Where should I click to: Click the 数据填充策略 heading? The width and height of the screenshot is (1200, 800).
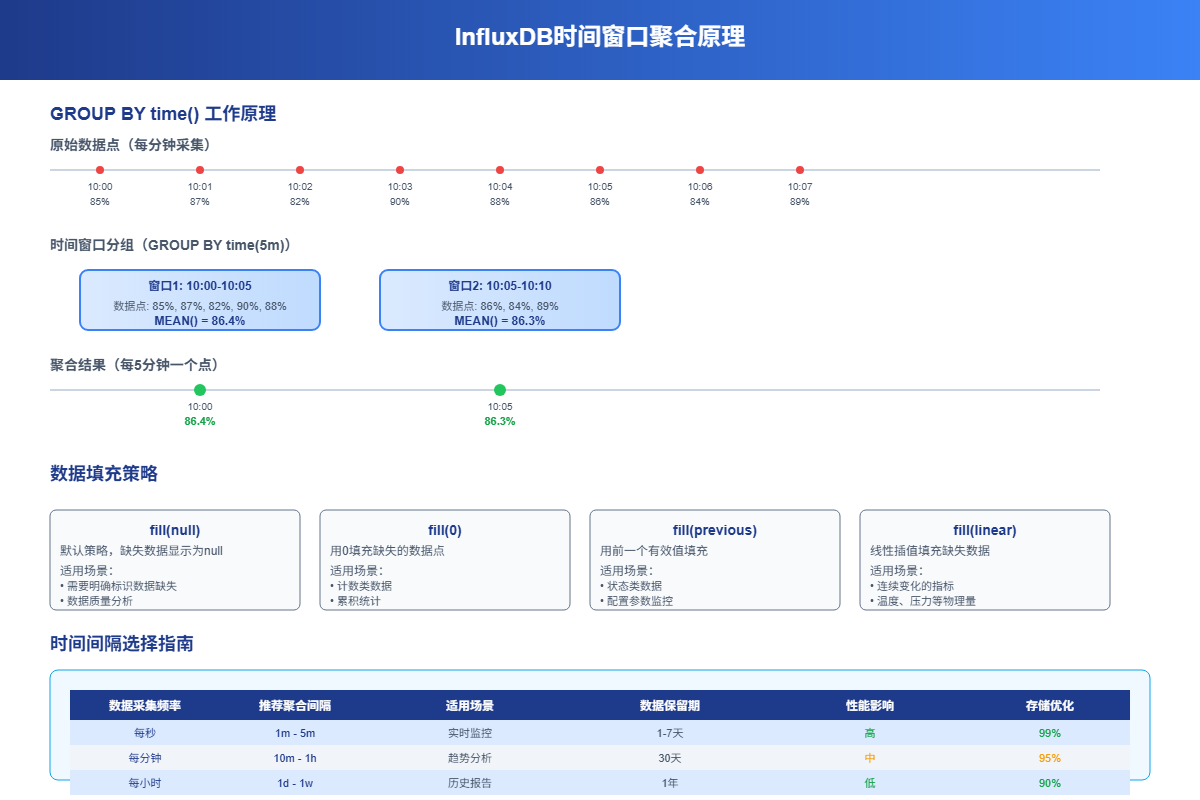coord(104,474)
